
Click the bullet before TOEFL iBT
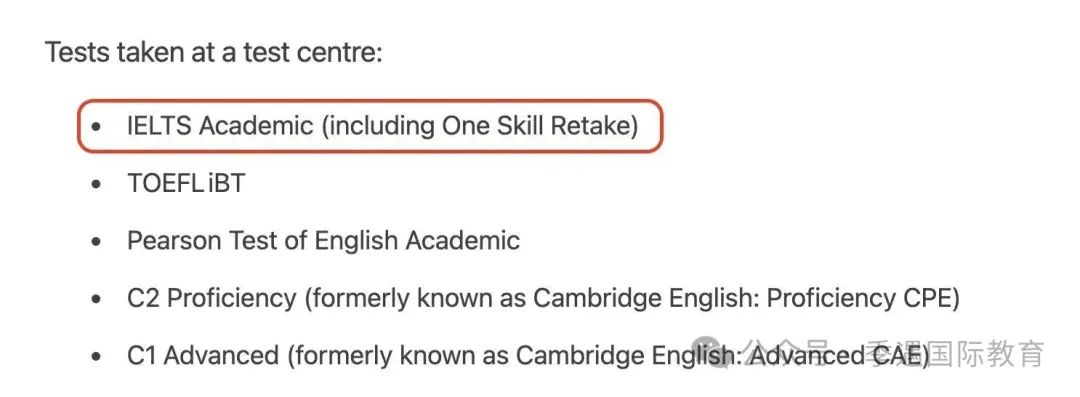click(96, 184)
